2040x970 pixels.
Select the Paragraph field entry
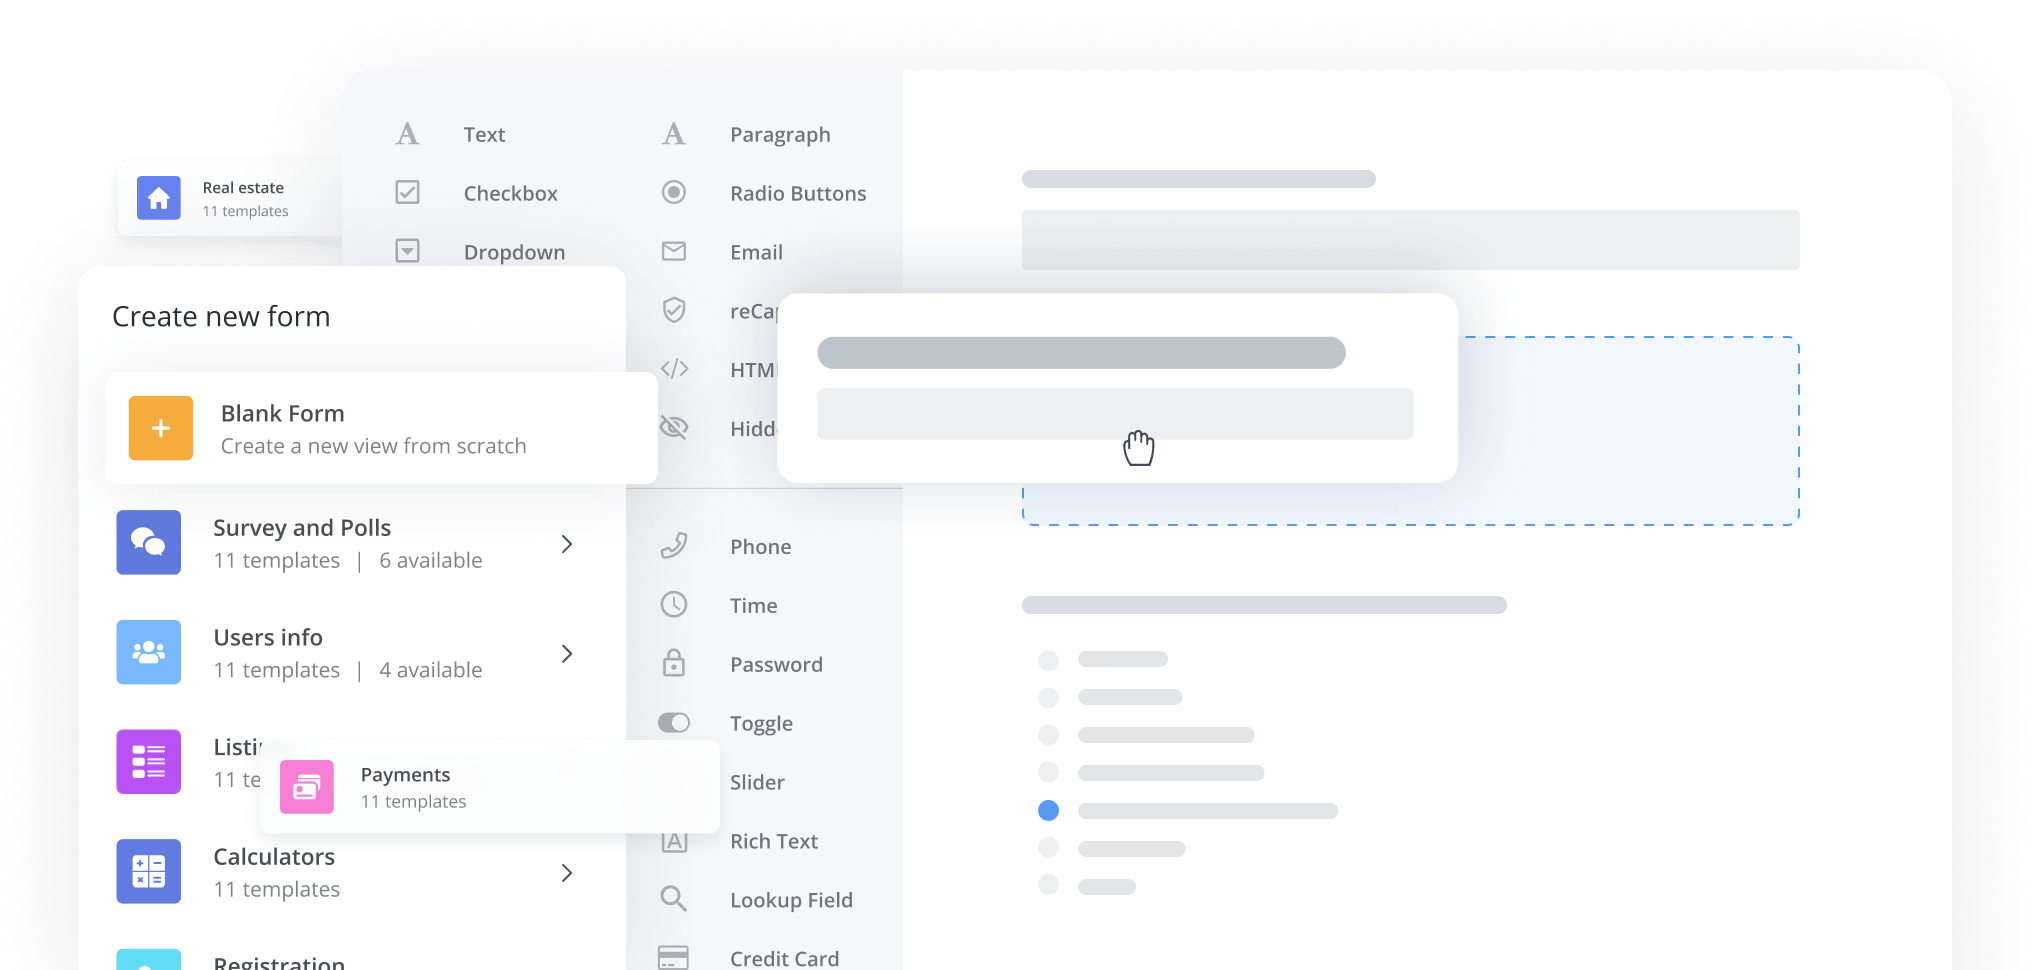[x=780, y=134]
